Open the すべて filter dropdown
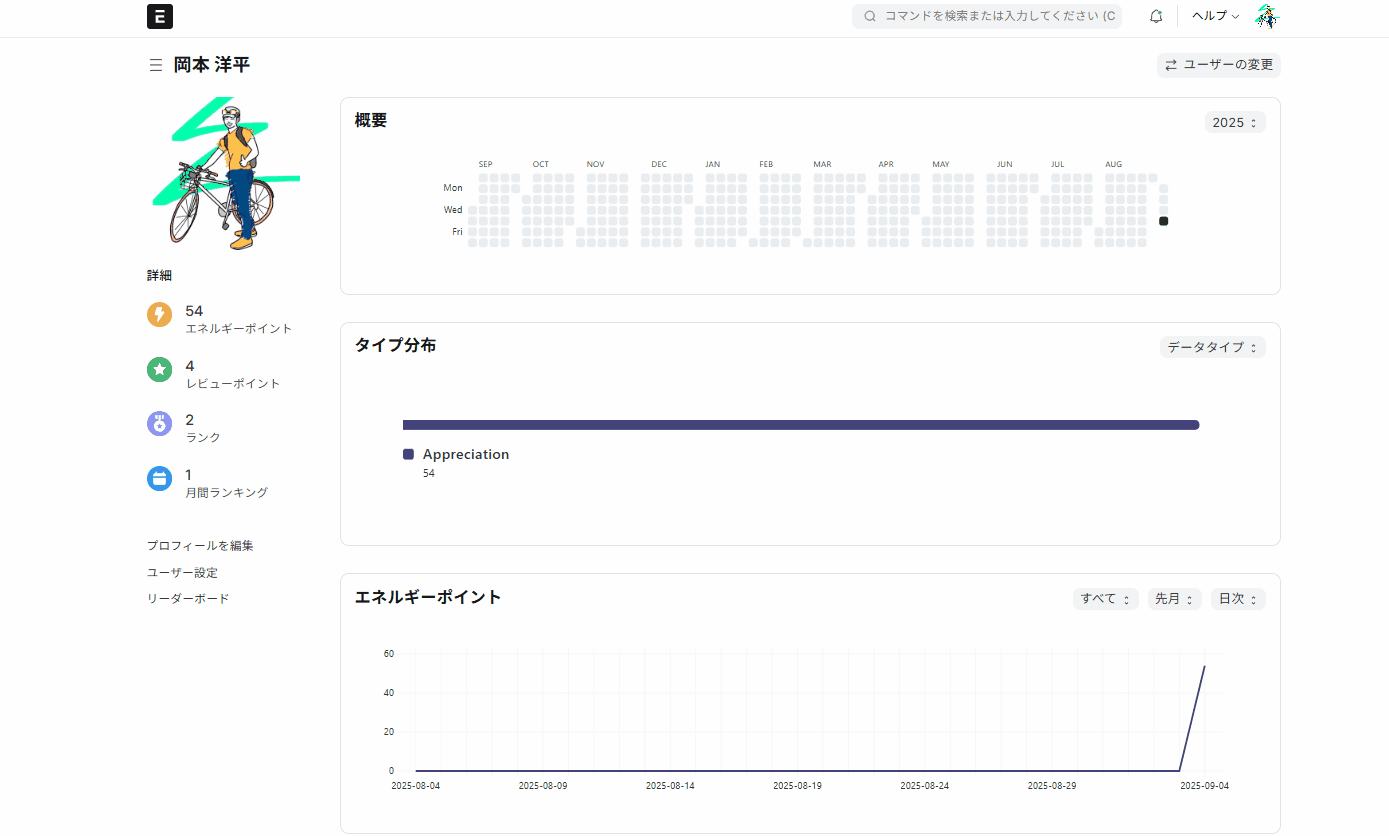The height and width of the screenshot is (836, 1389). pos(1105,599)
